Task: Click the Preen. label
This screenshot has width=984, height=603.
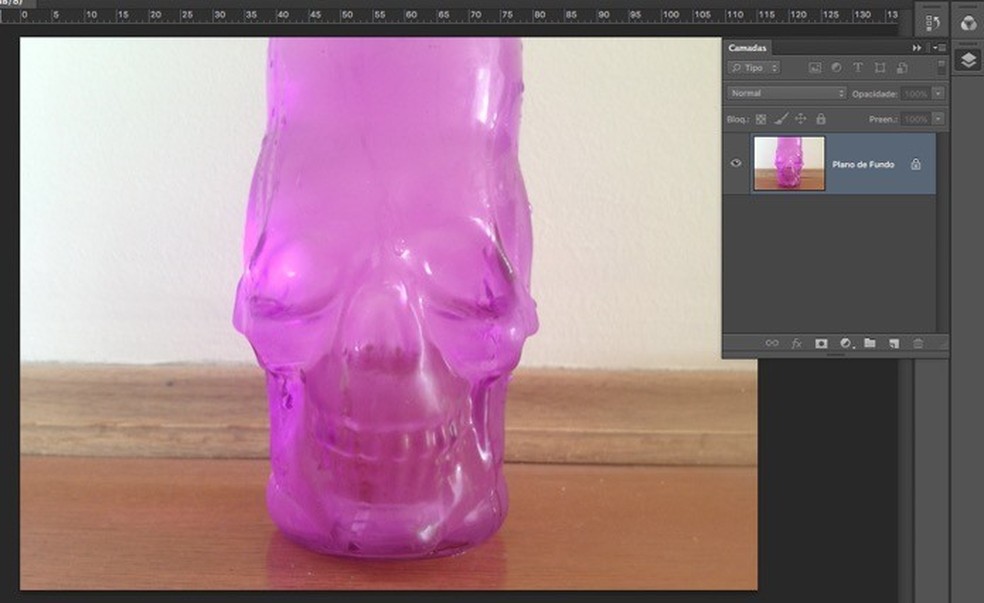Action: pos(883,119)
